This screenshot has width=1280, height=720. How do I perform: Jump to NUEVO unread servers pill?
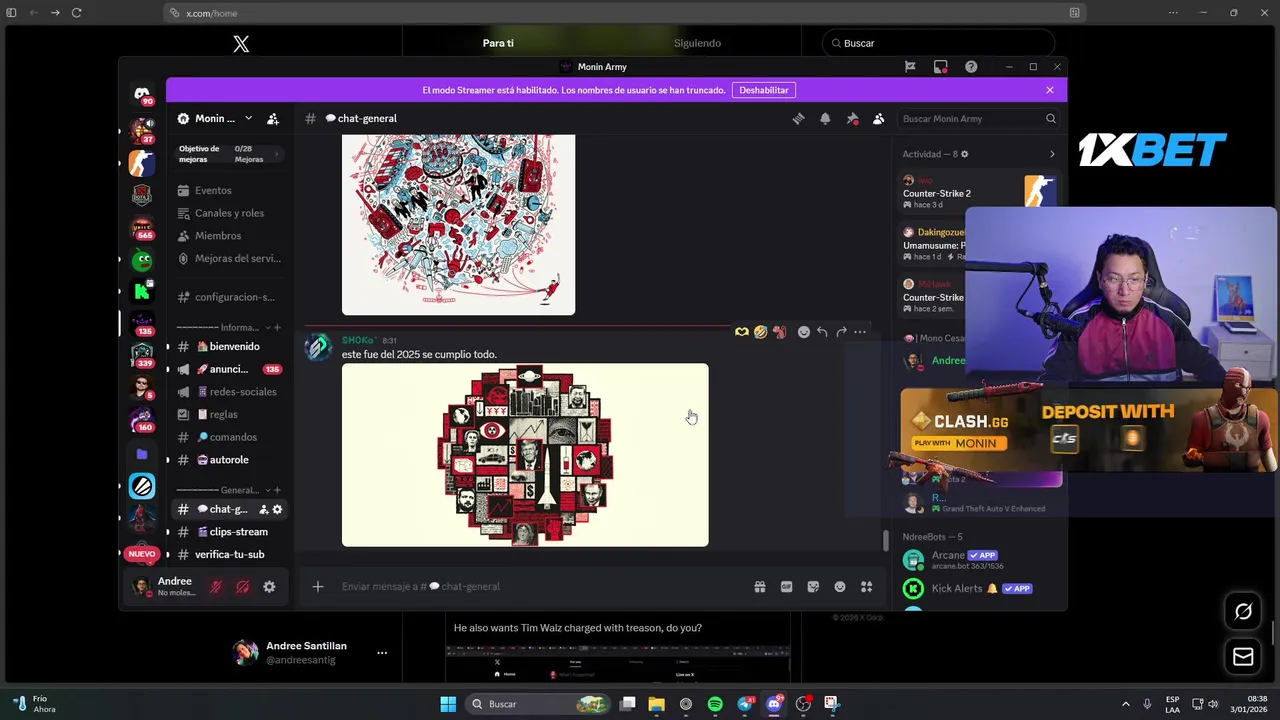point(142,554)
